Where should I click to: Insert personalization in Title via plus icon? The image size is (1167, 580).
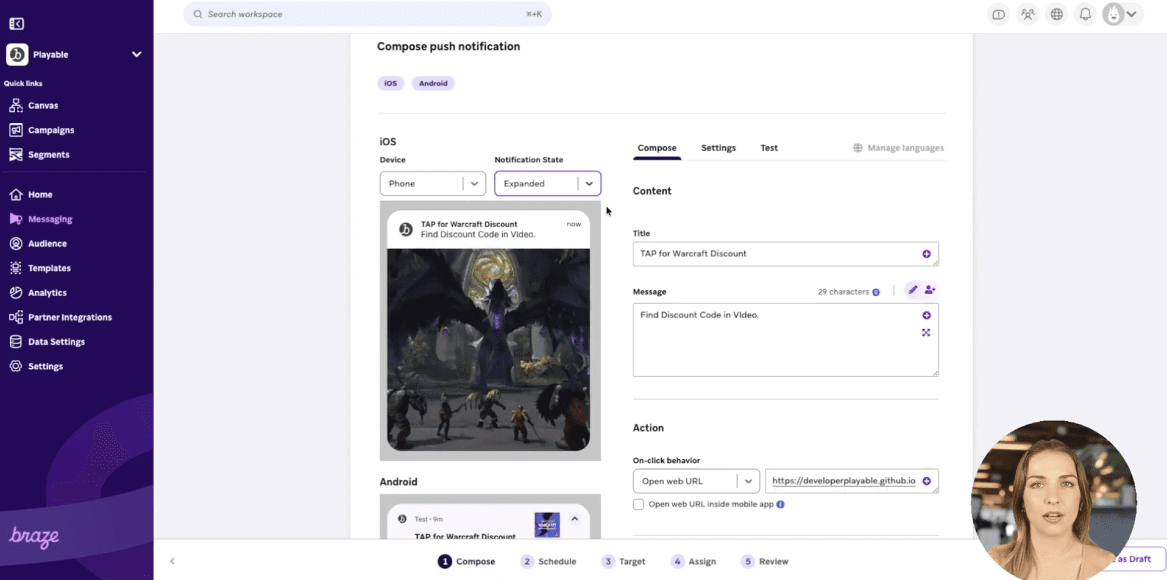(927, 254)
